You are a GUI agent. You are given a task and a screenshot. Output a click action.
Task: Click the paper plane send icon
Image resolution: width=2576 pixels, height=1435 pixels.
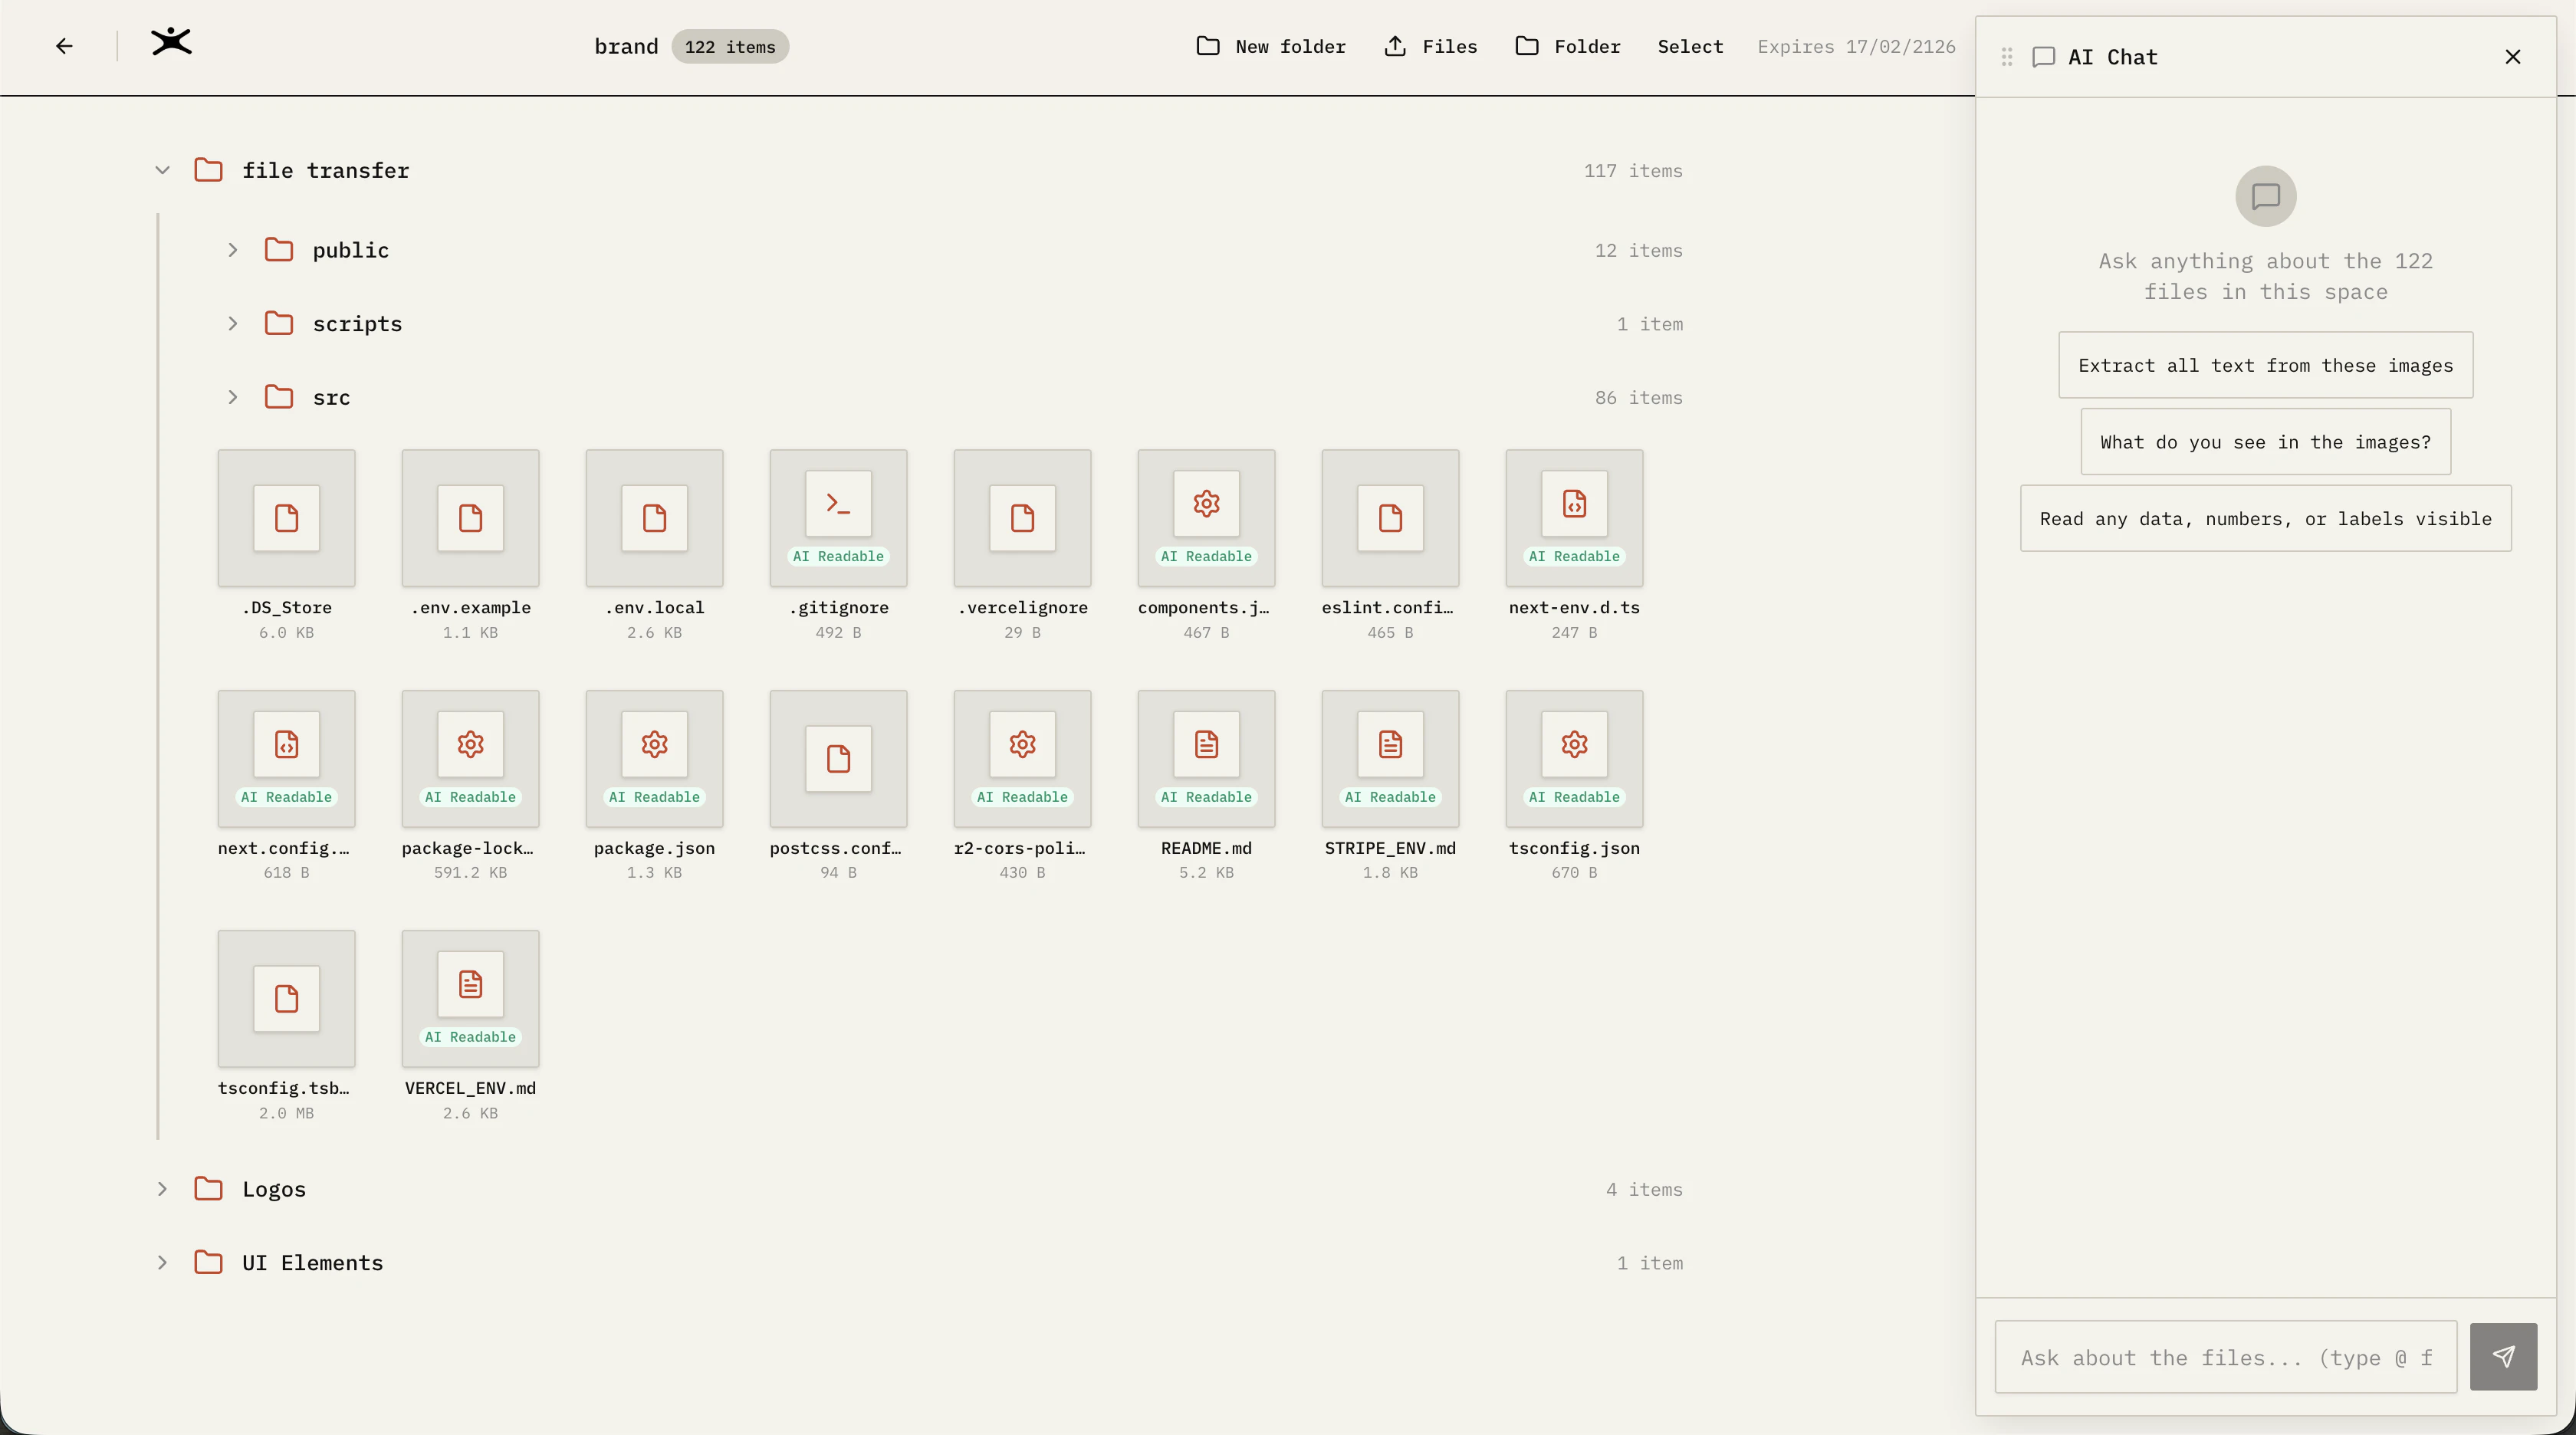click(2503, 1357)
